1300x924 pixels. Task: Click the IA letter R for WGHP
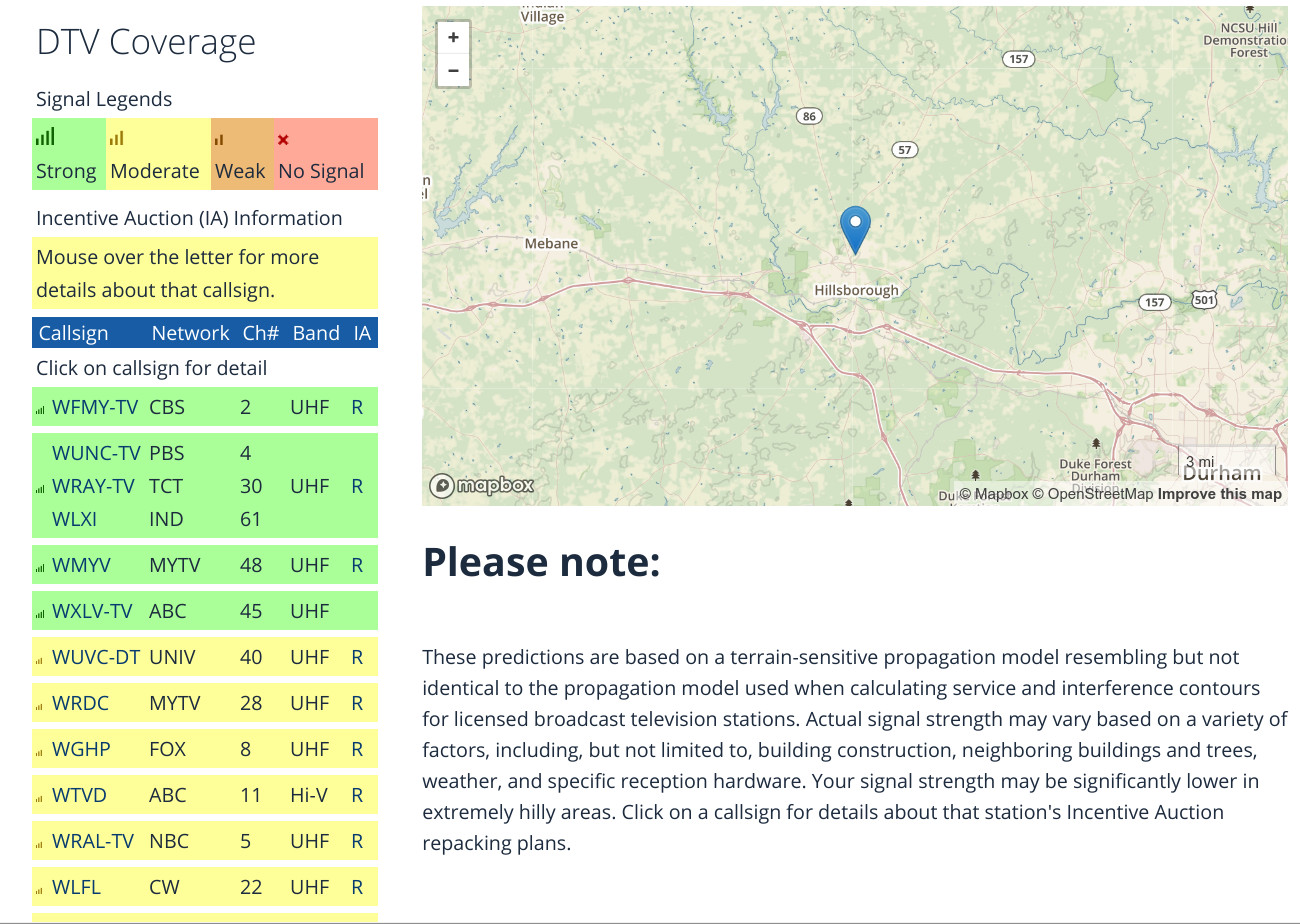pos(357,749)
